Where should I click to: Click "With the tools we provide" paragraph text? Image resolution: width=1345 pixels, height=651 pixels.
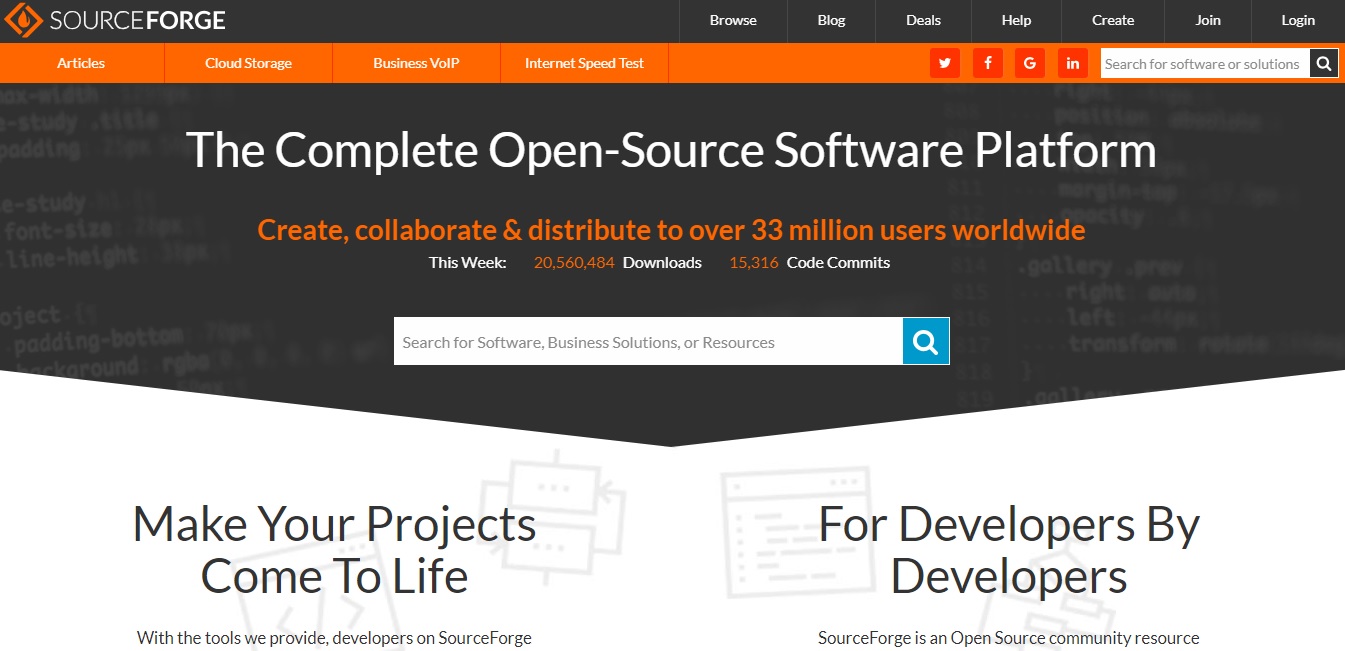click(334, 638)
